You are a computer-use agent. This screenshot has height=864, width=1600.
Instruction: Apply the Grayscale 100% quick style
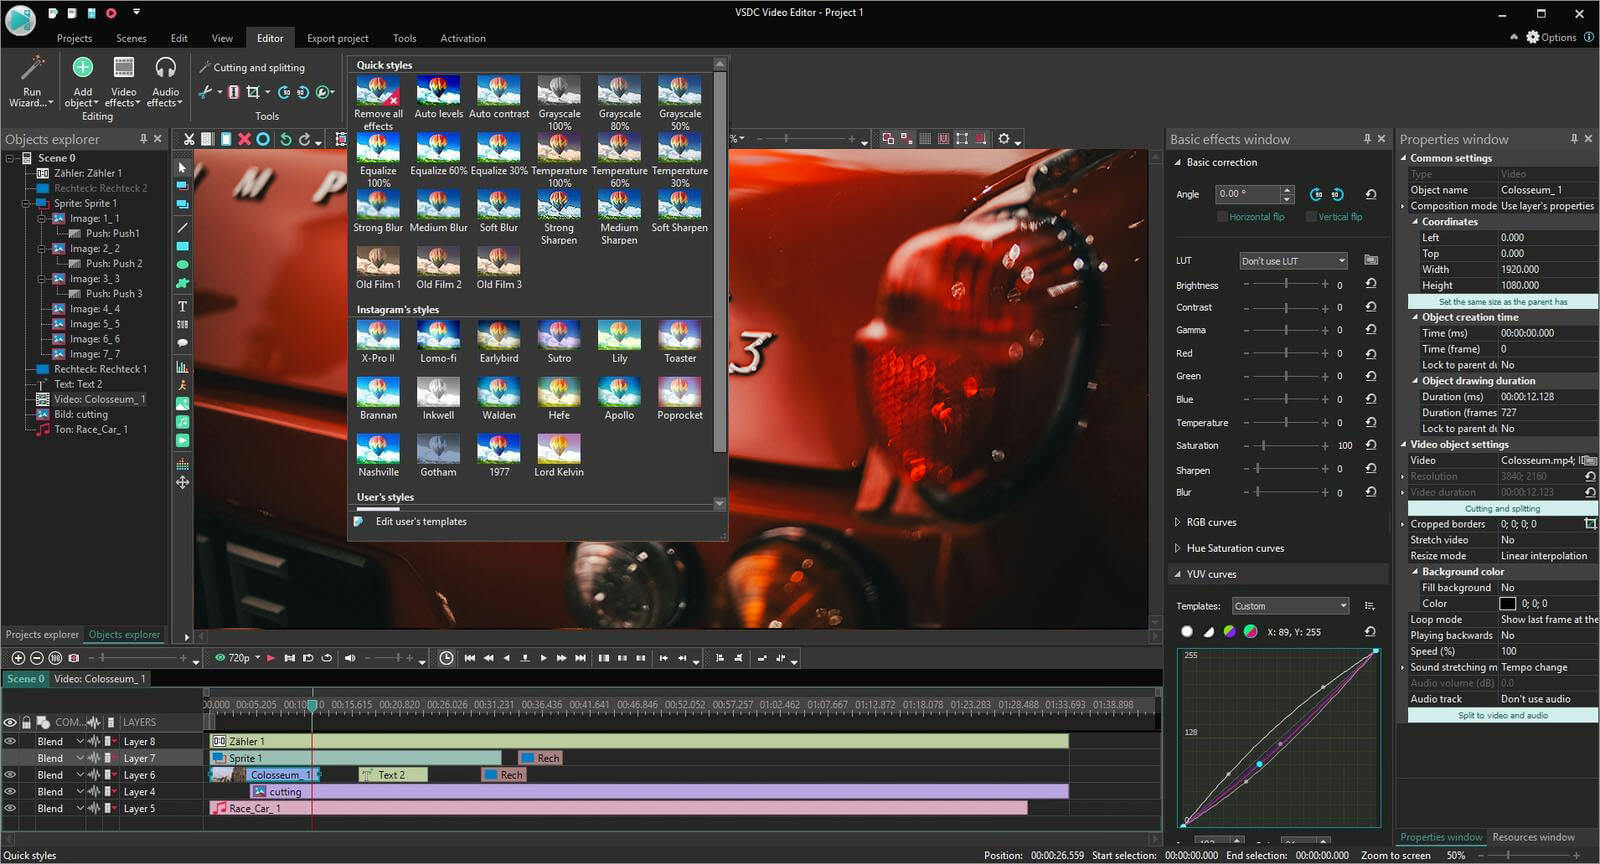[559, 92]
